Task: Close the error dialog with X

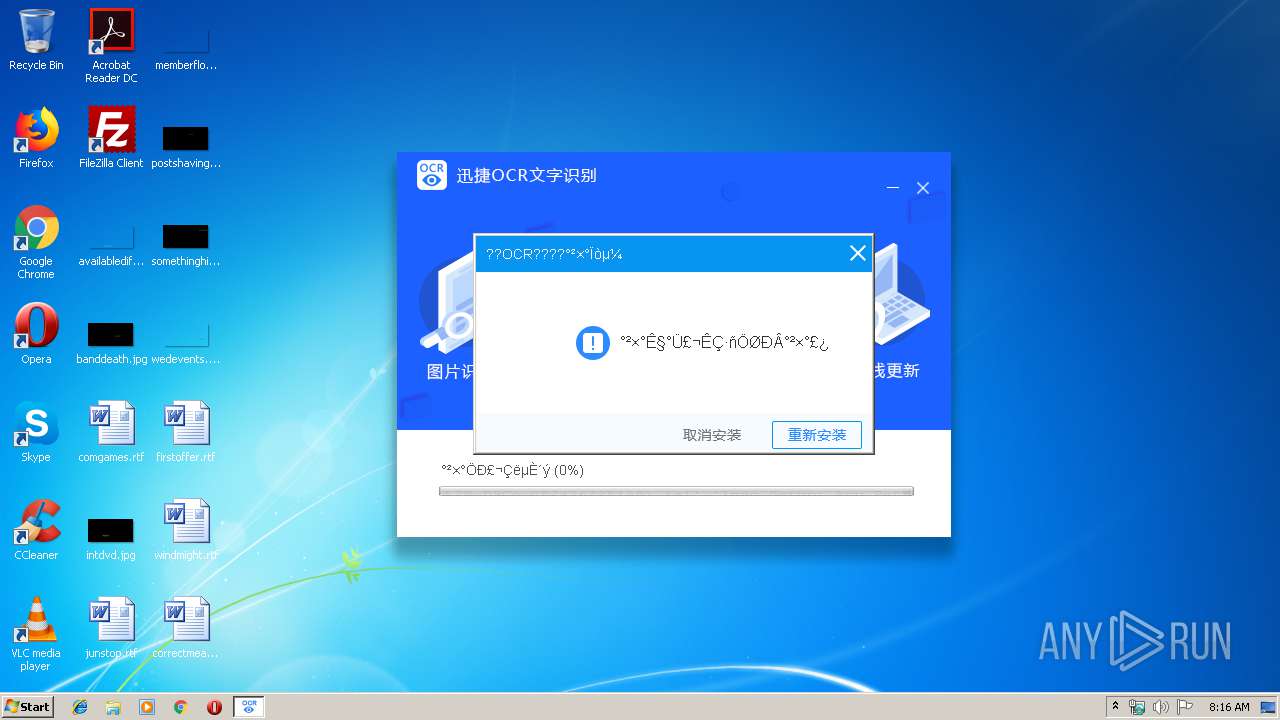Action: [x=857, y=254]
